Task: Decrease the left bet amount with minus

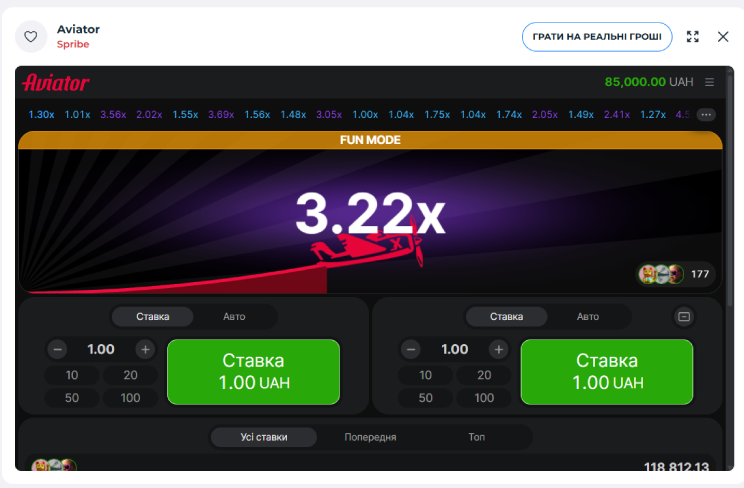Action: point(58,349)
